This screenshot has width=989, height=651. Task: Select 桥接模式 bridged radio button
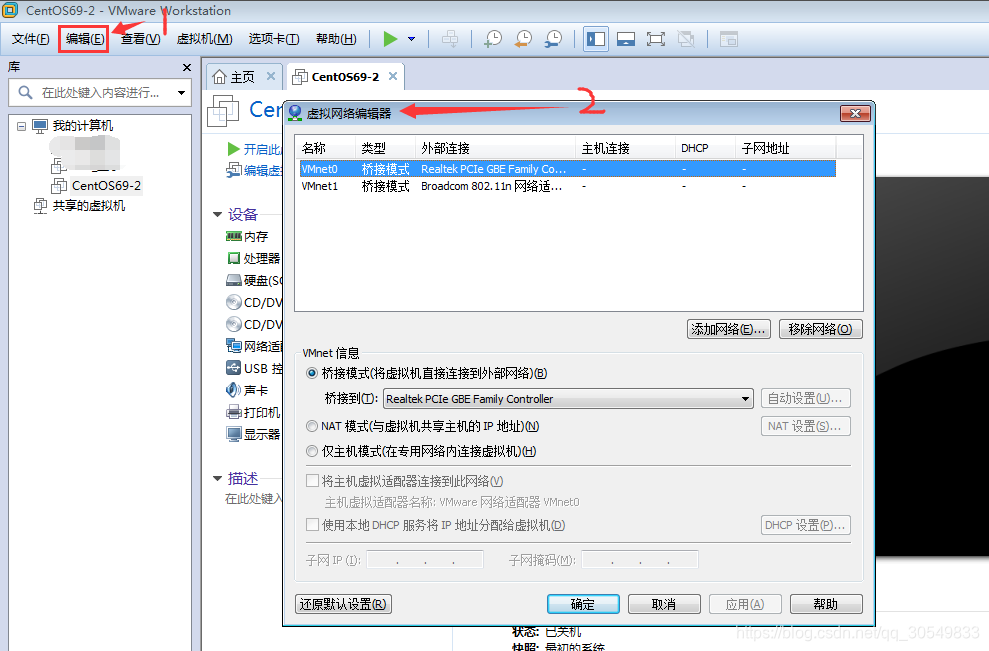(x=312, y=373)
